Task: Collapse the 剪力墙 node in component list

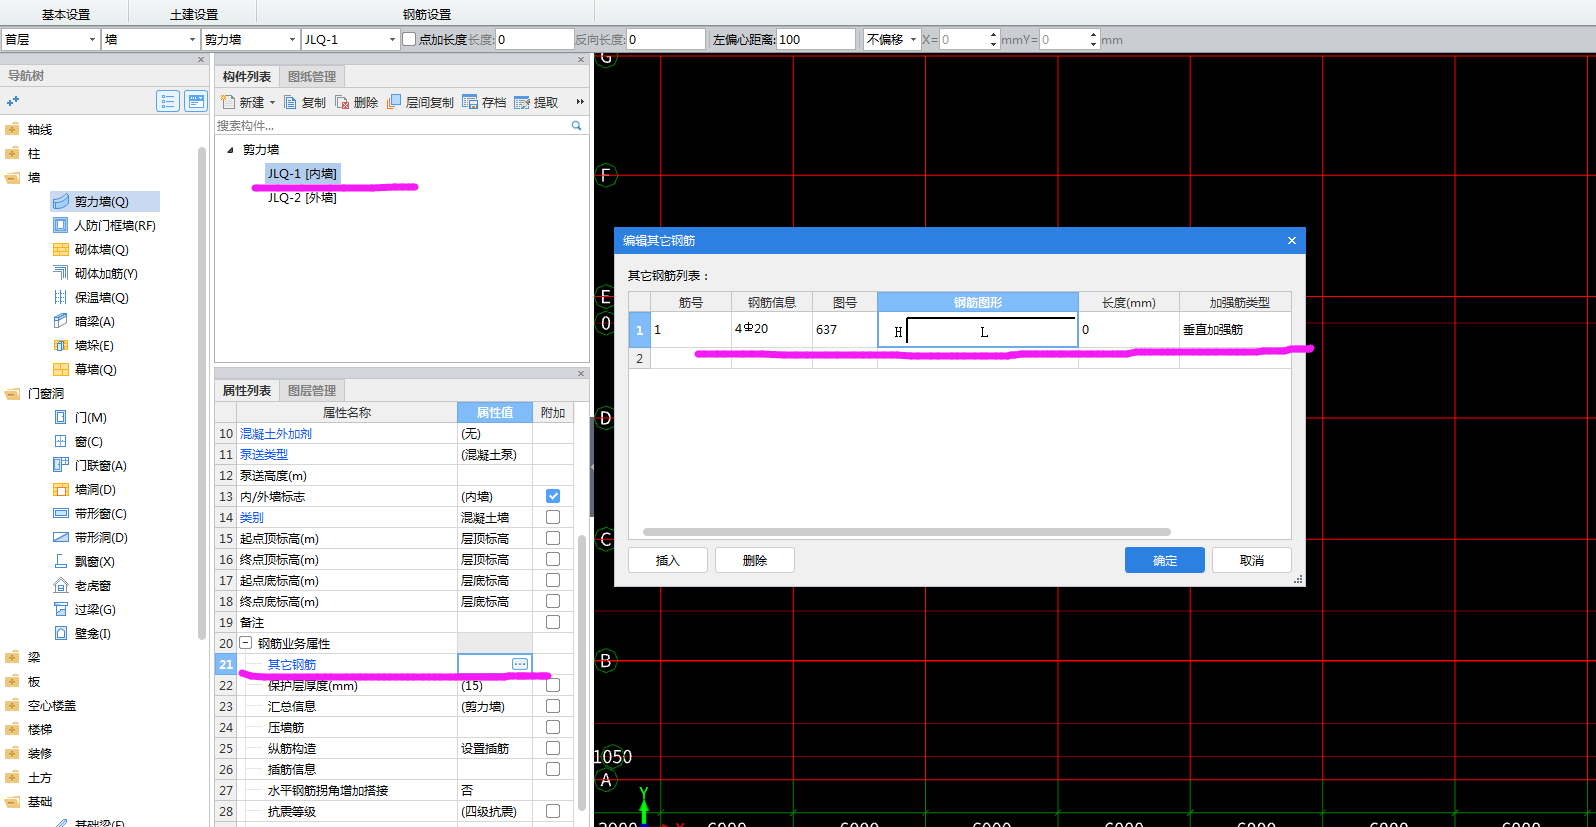Action: coord(230,150)
